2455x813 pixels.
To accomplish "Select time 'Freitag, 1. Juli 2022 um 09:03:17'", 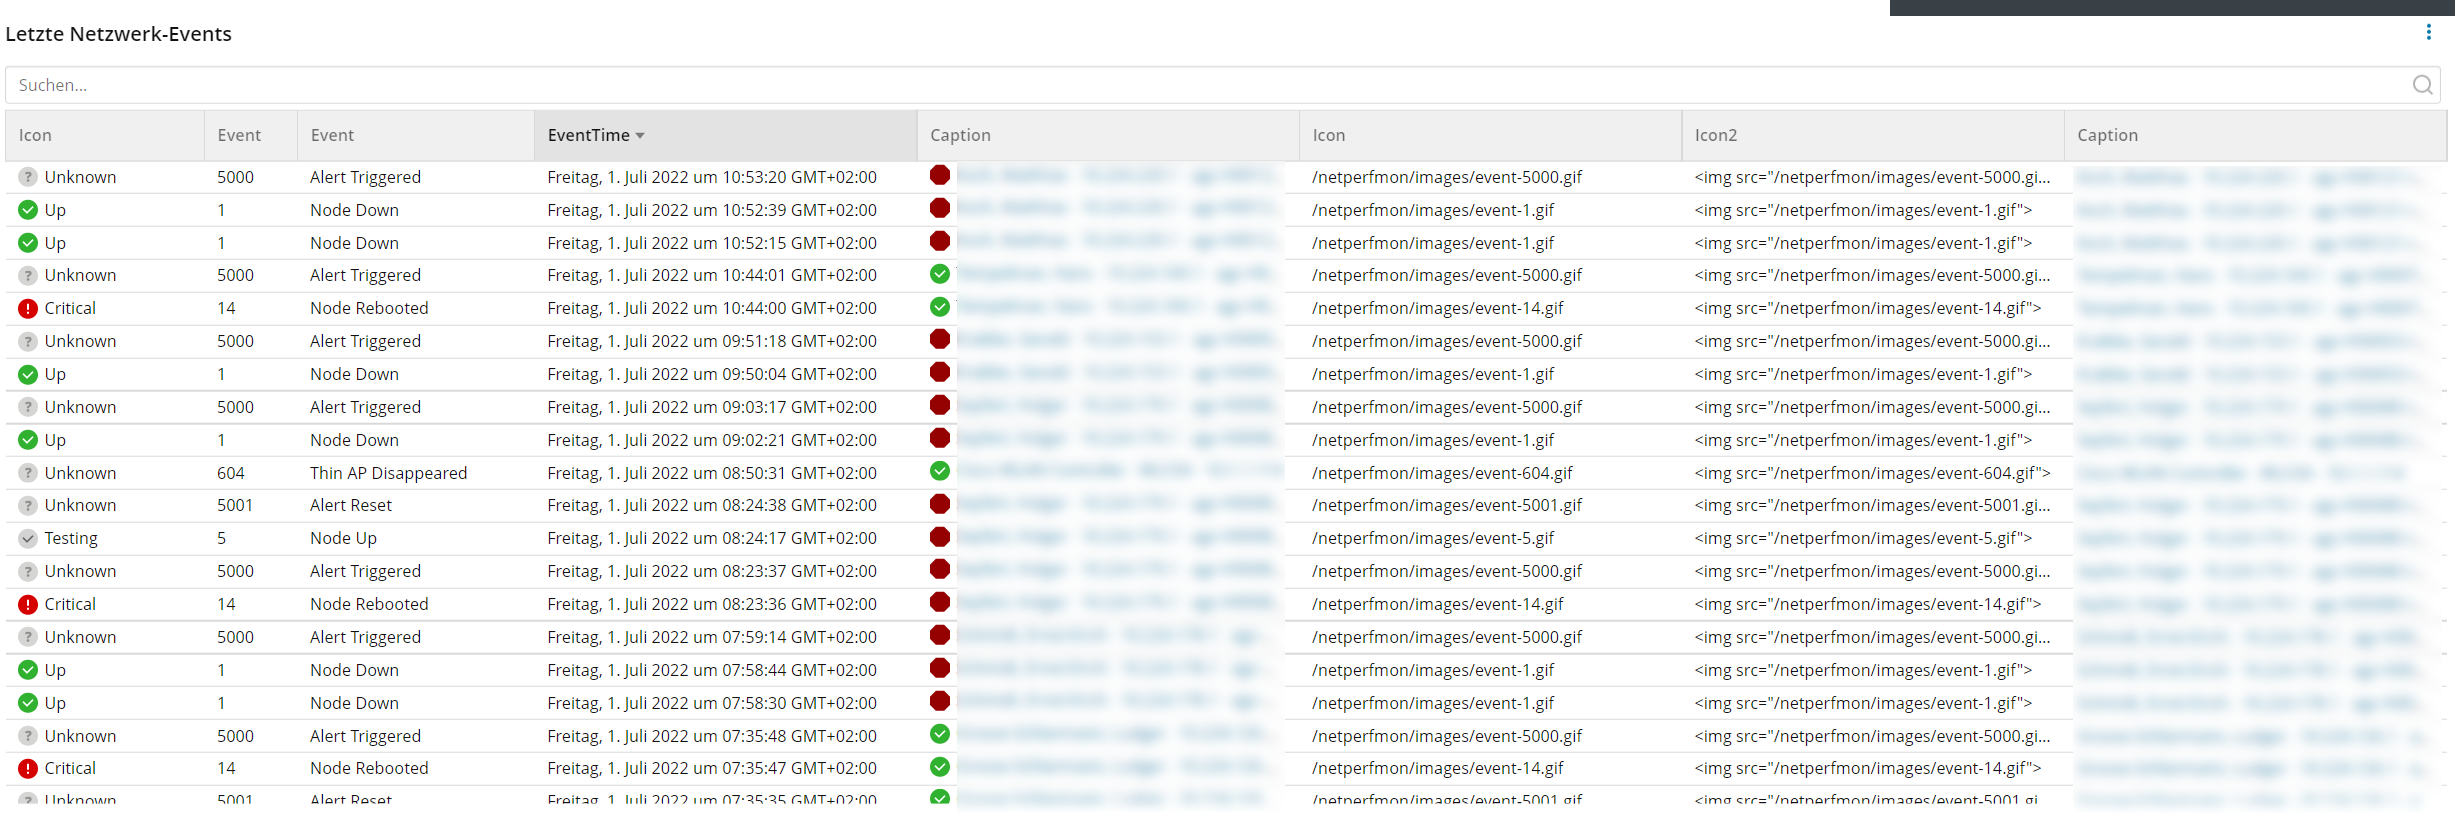I will pos(712,407).
